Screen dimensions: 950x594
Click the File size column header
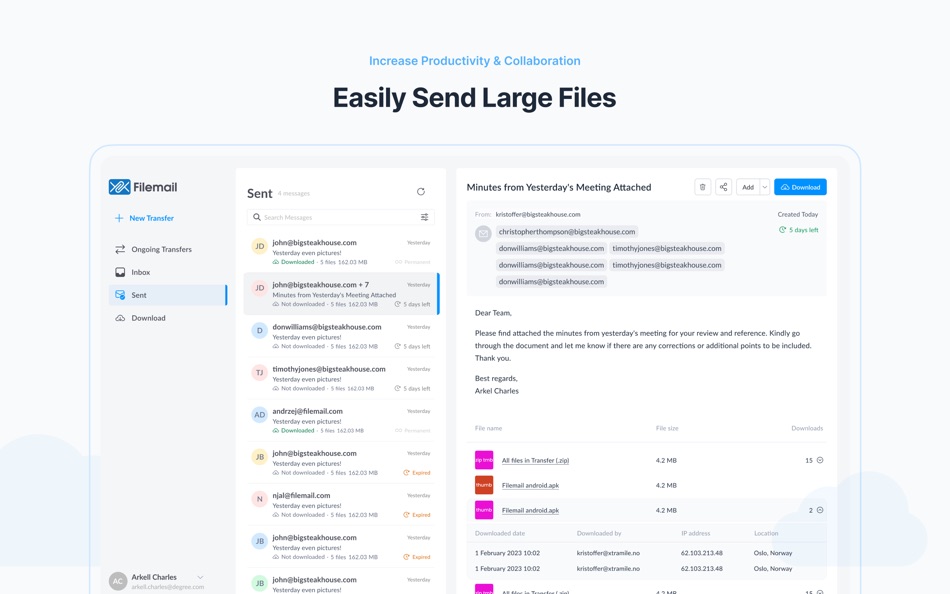coord(666,428)
